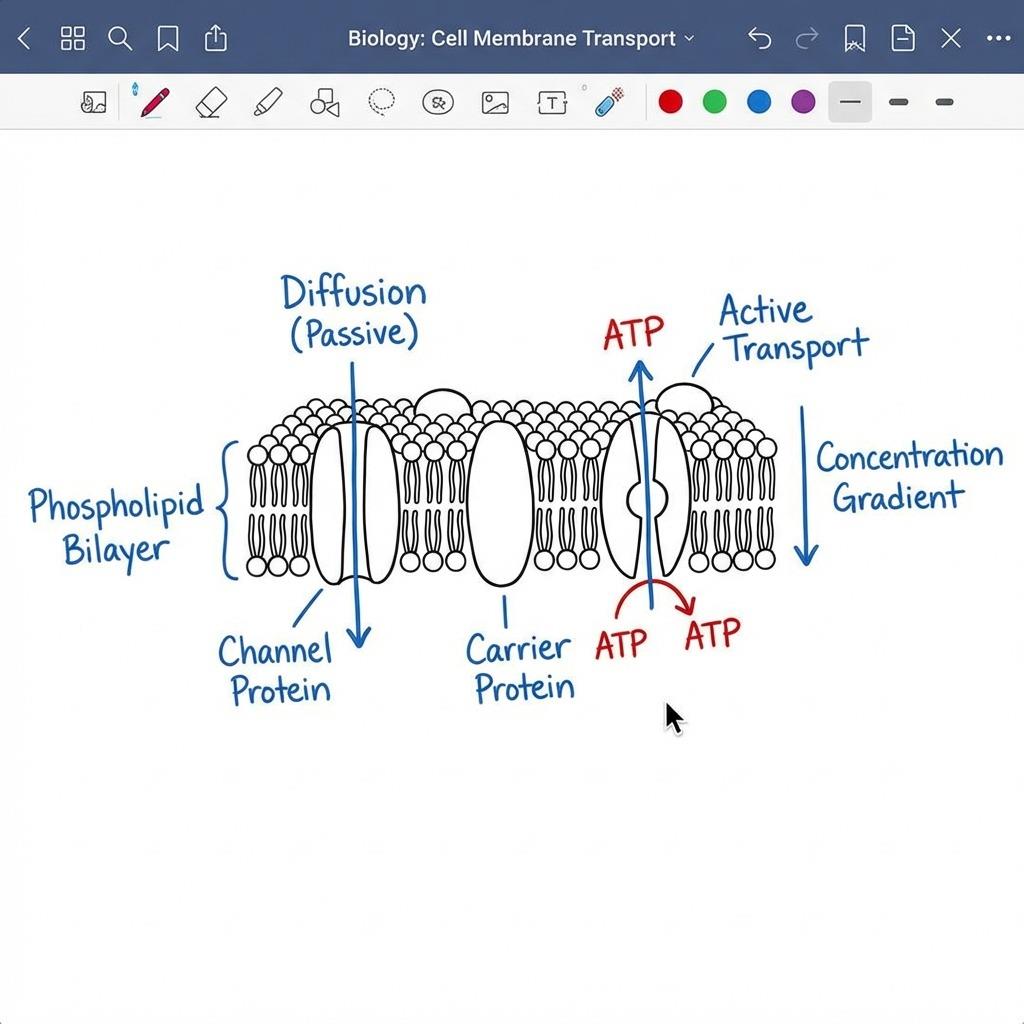Screen dimensions: 1024x1024
Task: Pick the purple pen color
Action: pyautogui.click(x=803, y=102)
